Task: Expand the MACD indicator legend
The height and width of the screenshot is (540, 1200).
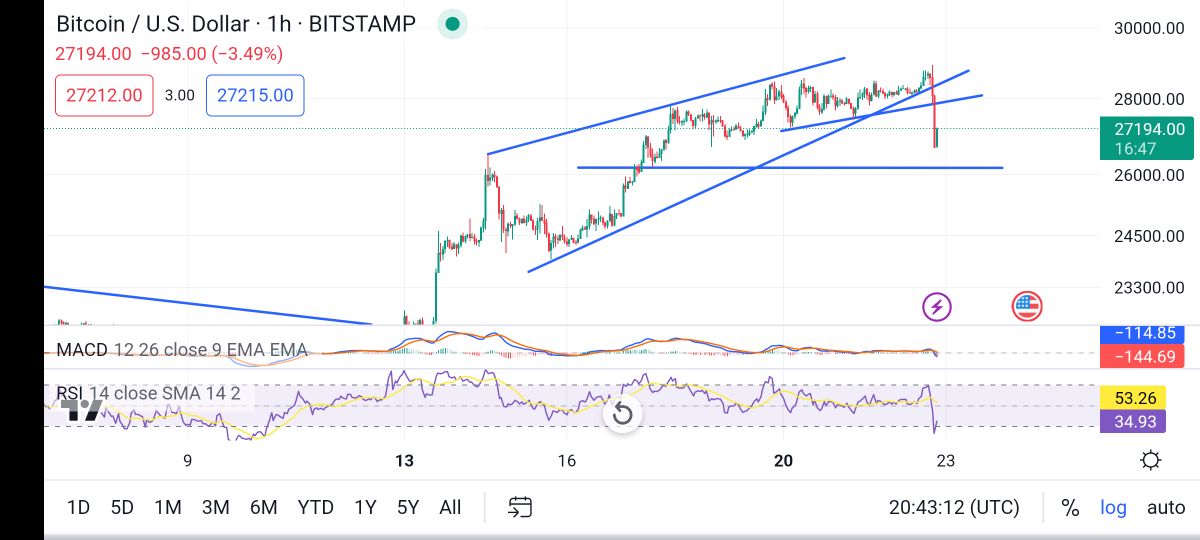Action: tap(181, 350)
